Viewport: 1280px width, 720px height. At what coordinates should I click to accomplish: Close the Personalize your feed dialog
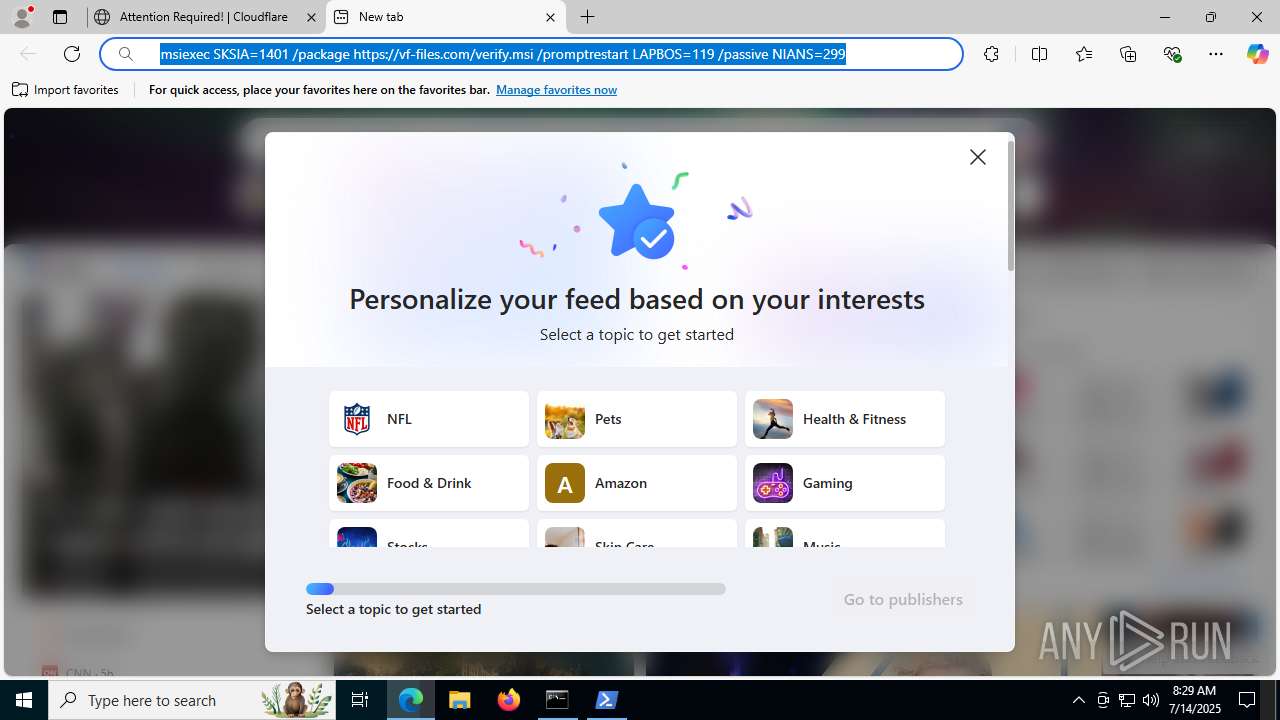[x=978, y=157]
